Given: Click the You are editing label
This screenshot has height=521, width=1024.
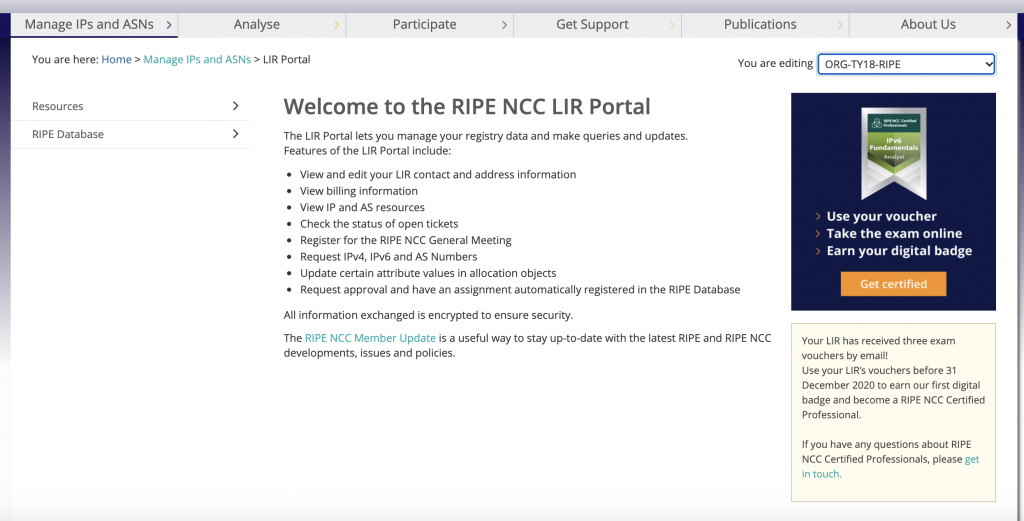Looking at the screenshot, I should [775, 63].
